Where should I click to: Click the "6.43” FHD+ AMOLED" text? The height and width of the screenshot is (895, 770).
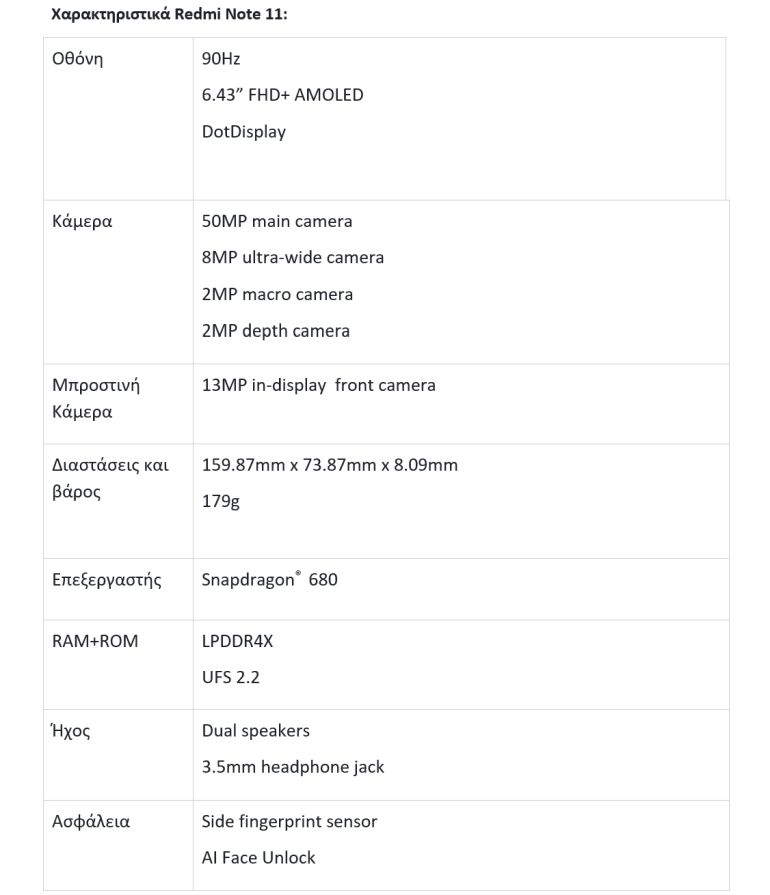[x=282, y=95]
